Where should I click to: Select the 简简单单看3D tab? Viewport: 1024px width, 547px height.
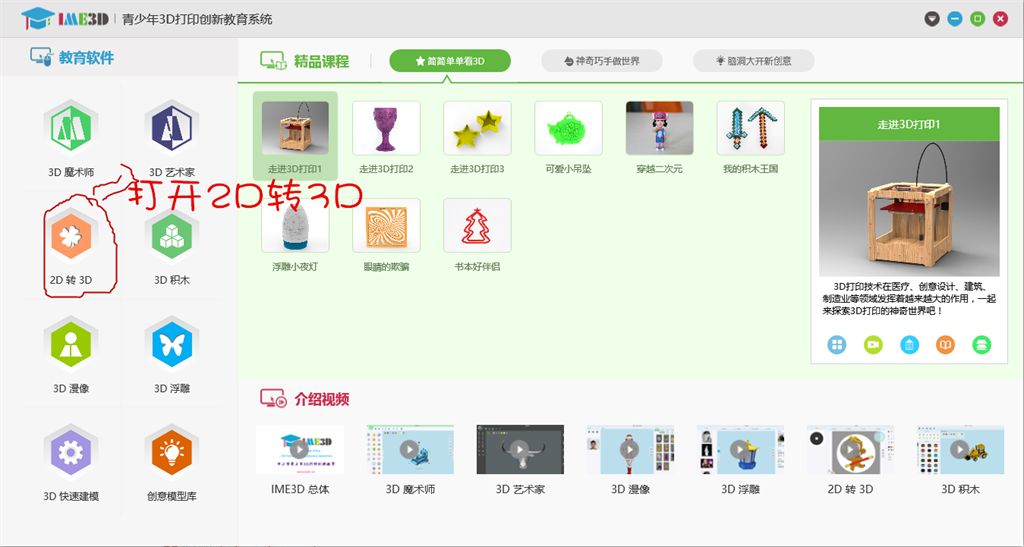point(450,61)
